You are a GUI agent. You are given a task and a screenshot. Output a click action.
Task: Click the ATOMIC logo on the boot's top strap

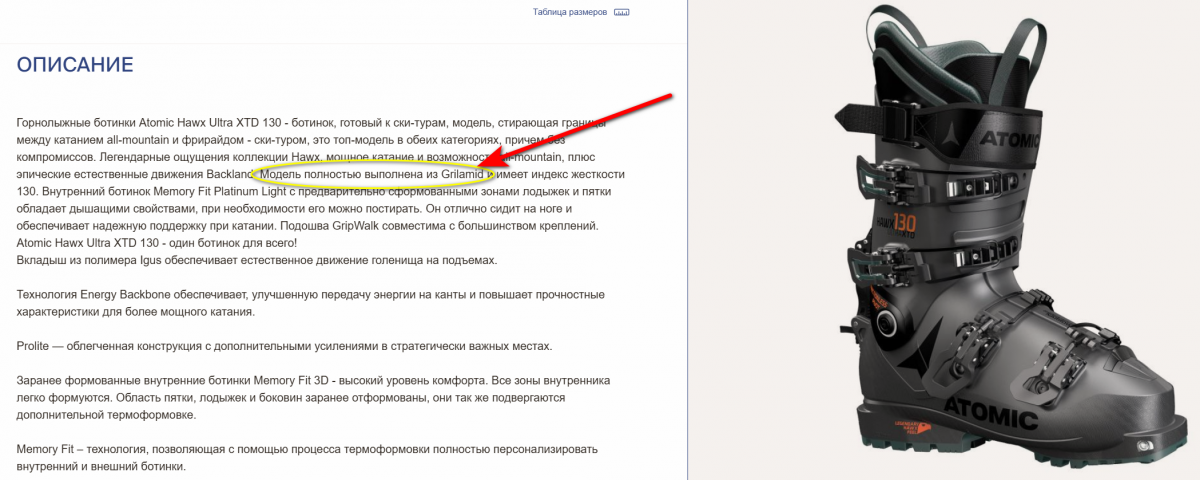(x=1012, y=140)
